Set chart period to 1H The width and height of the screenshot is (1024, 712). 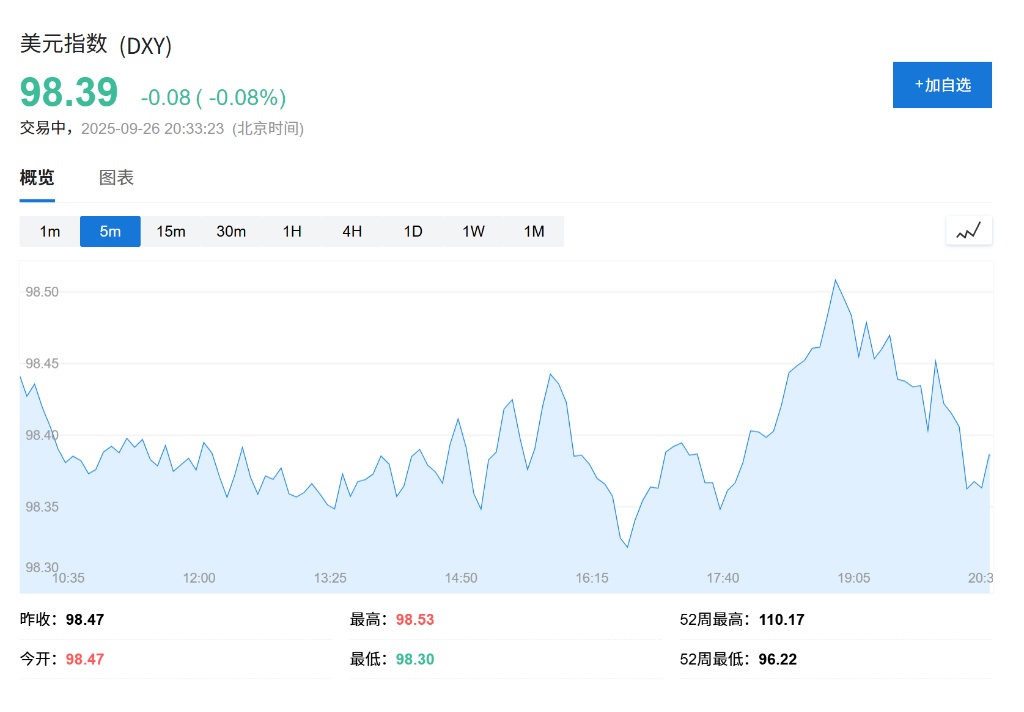point(292,231)
